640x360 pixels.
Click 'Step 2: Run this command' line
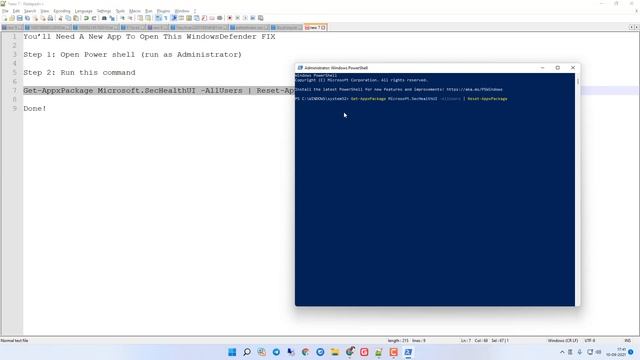(79, 73)
